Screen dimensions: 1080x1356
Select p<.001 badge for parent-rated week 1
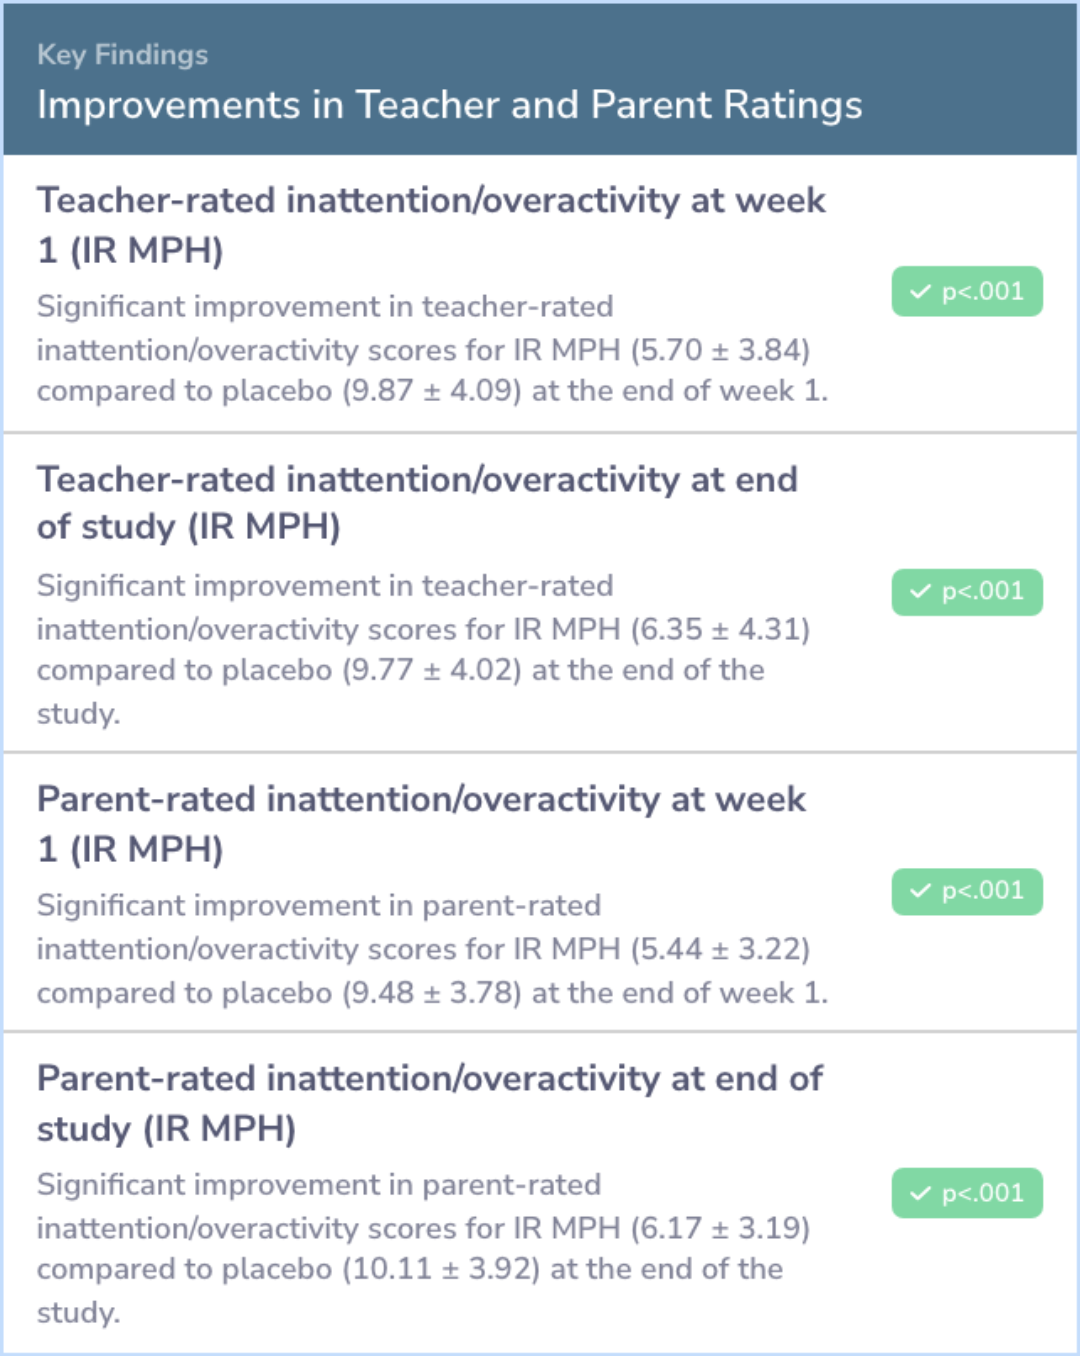pos(967,890)
